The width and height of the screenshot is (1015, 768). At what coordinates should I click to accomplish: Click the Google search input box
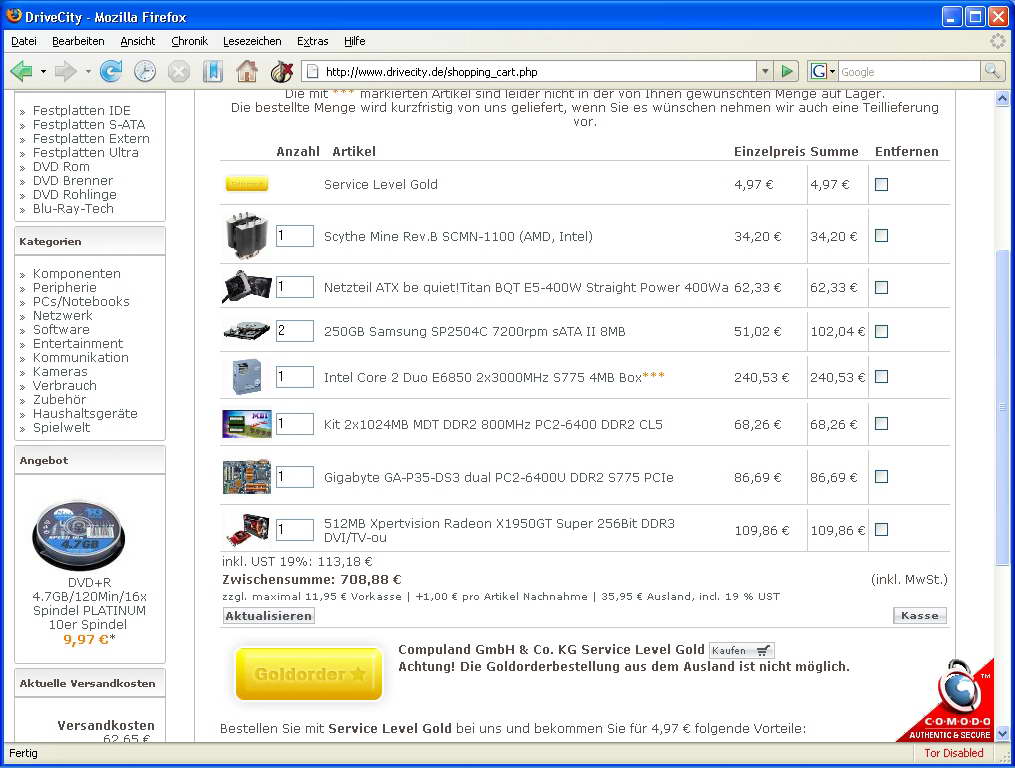(x=909, y=71)
